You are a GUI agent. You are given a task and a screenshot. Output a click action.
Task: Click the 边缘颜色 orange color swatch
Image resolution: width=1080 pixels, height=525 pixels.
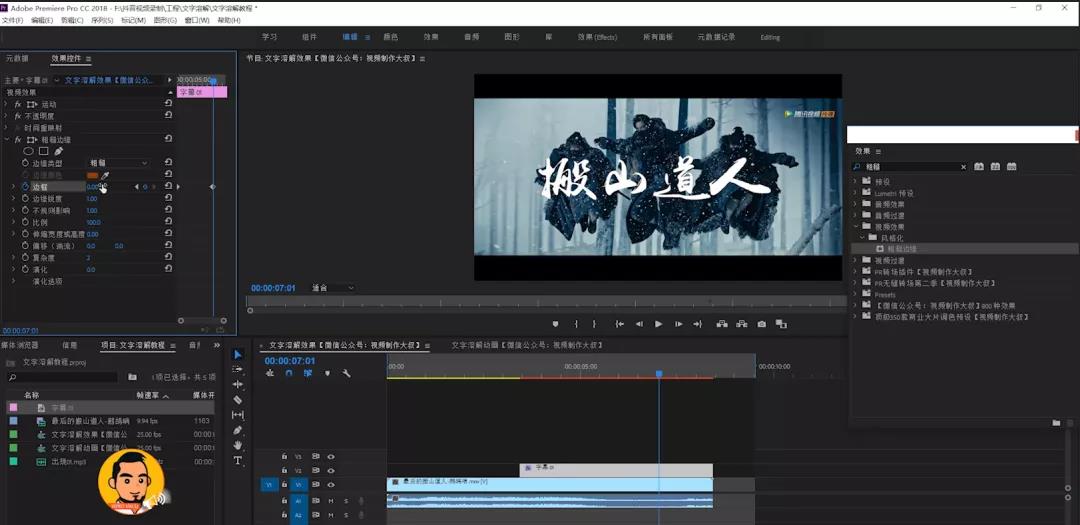[x=92, y=176]
